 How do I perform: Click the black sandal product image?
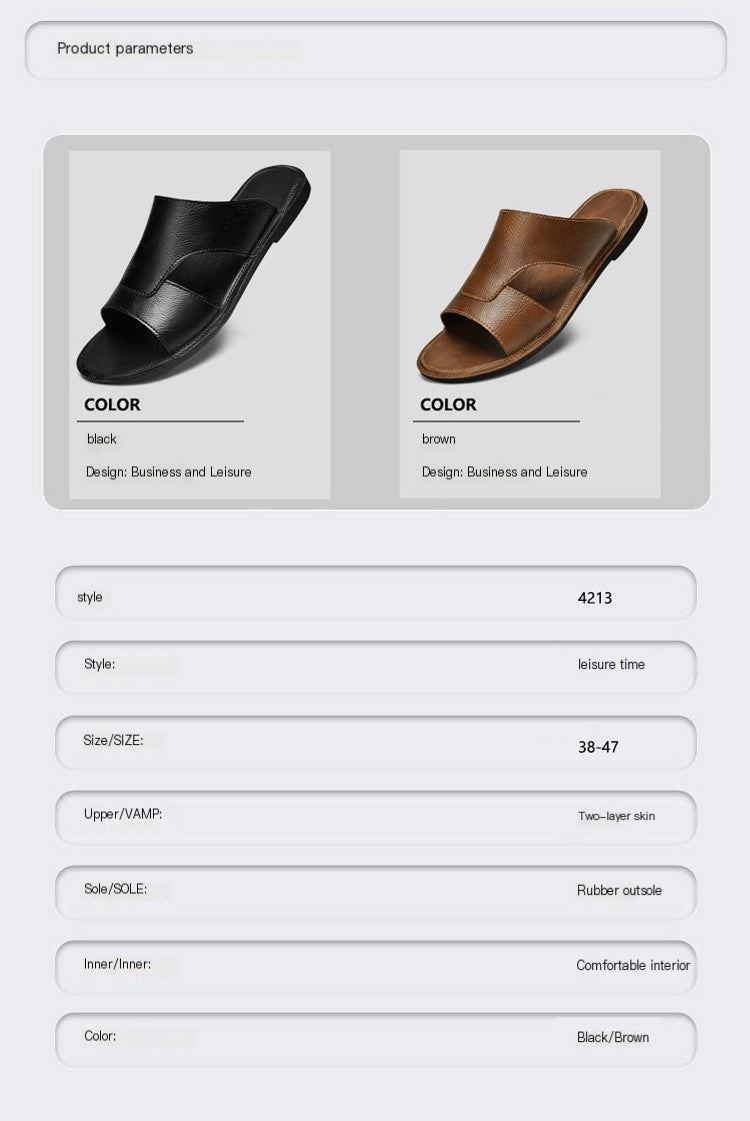pos(194,273)
